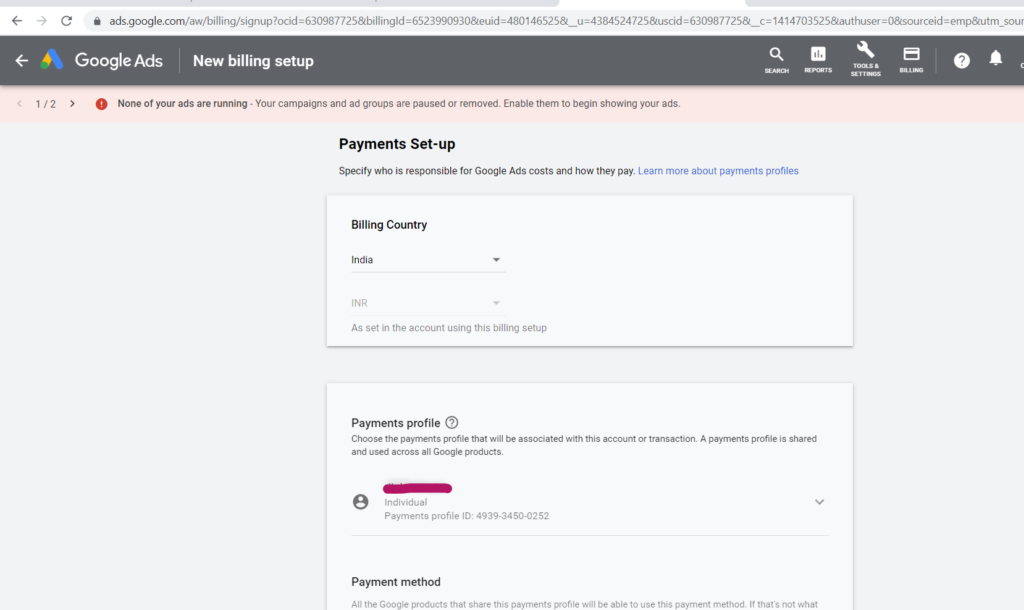The height and width of the screenshot is (610, 1024).
Task: Go to next alert notification
Action: (72, 104)
